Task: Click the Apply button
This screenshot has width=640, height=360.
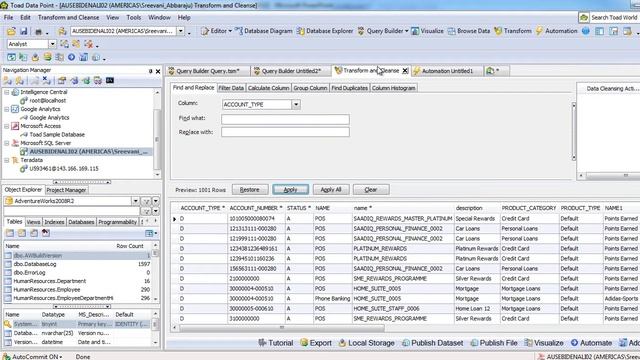Action: (290, 190)
